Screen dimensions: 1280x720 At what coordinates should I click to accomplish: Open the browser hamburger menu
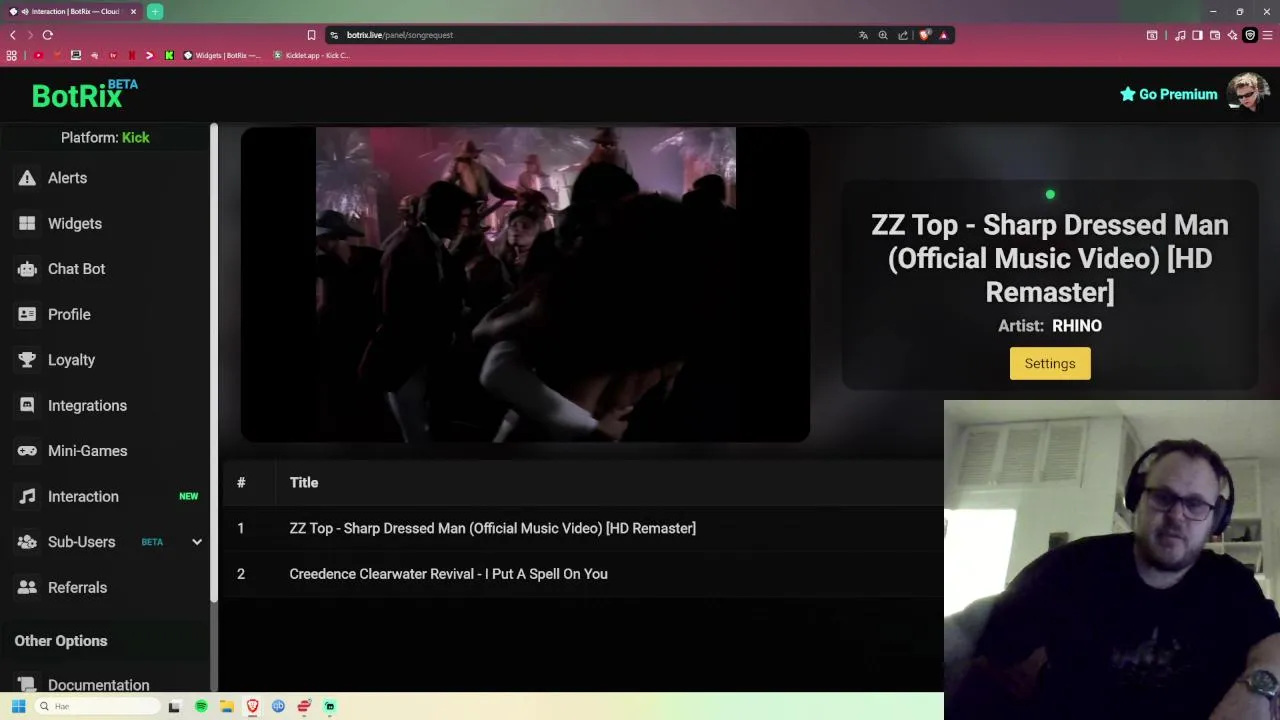click(x=1268, y=35)
